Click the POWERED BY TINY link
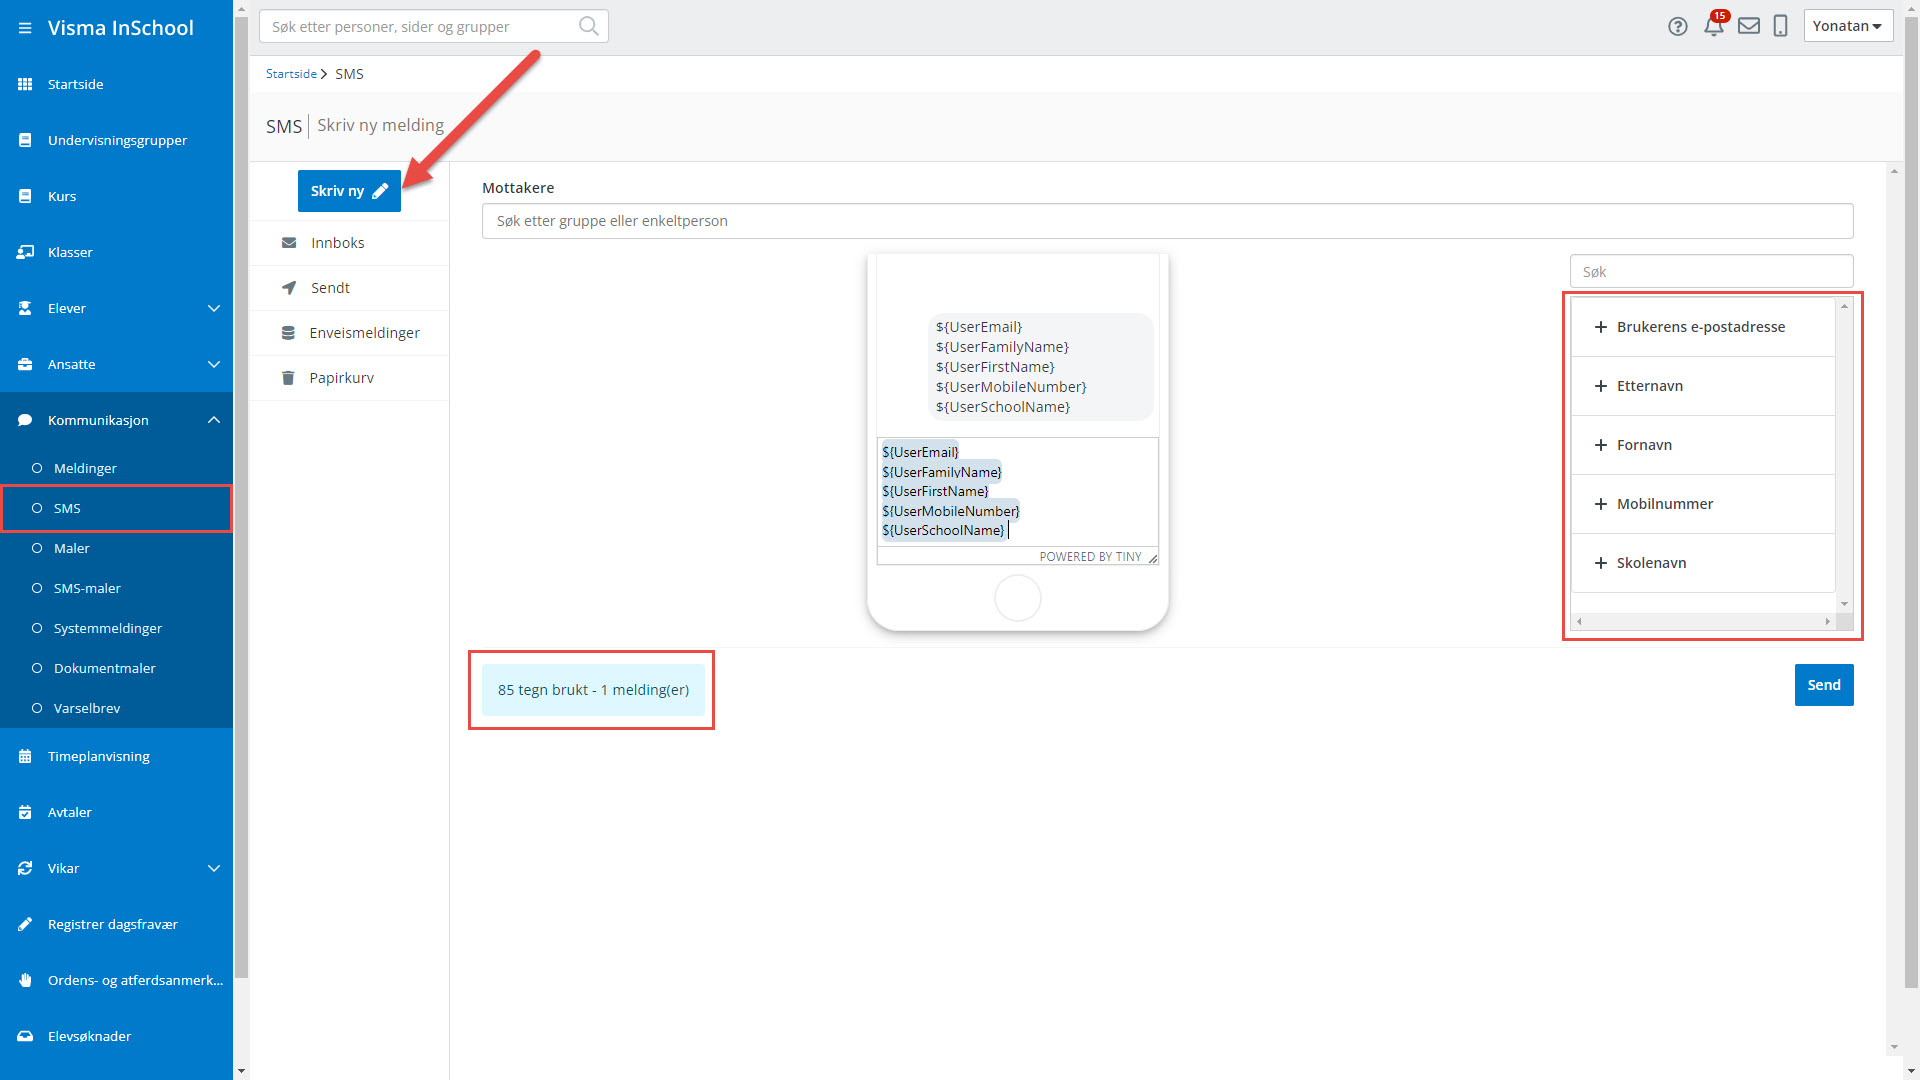This screenshot has height=1080, width=1920. click(1090, 557)
